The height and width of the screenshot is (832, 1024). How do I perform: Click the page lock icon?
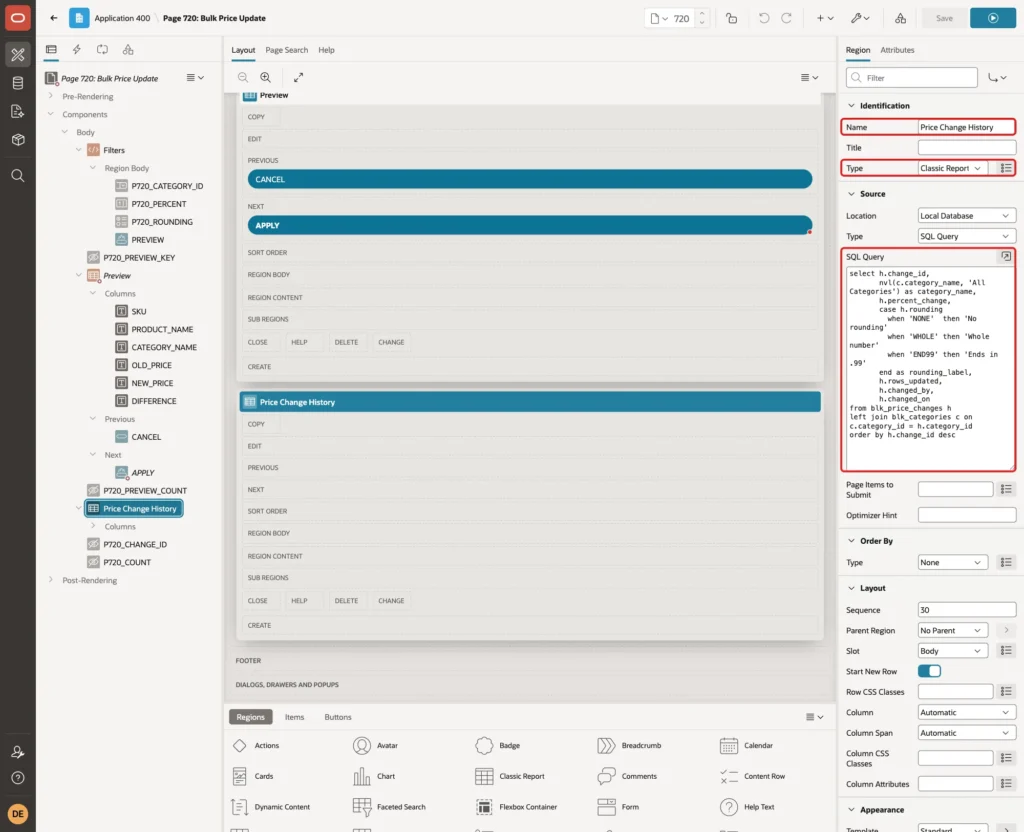point(731,18)
